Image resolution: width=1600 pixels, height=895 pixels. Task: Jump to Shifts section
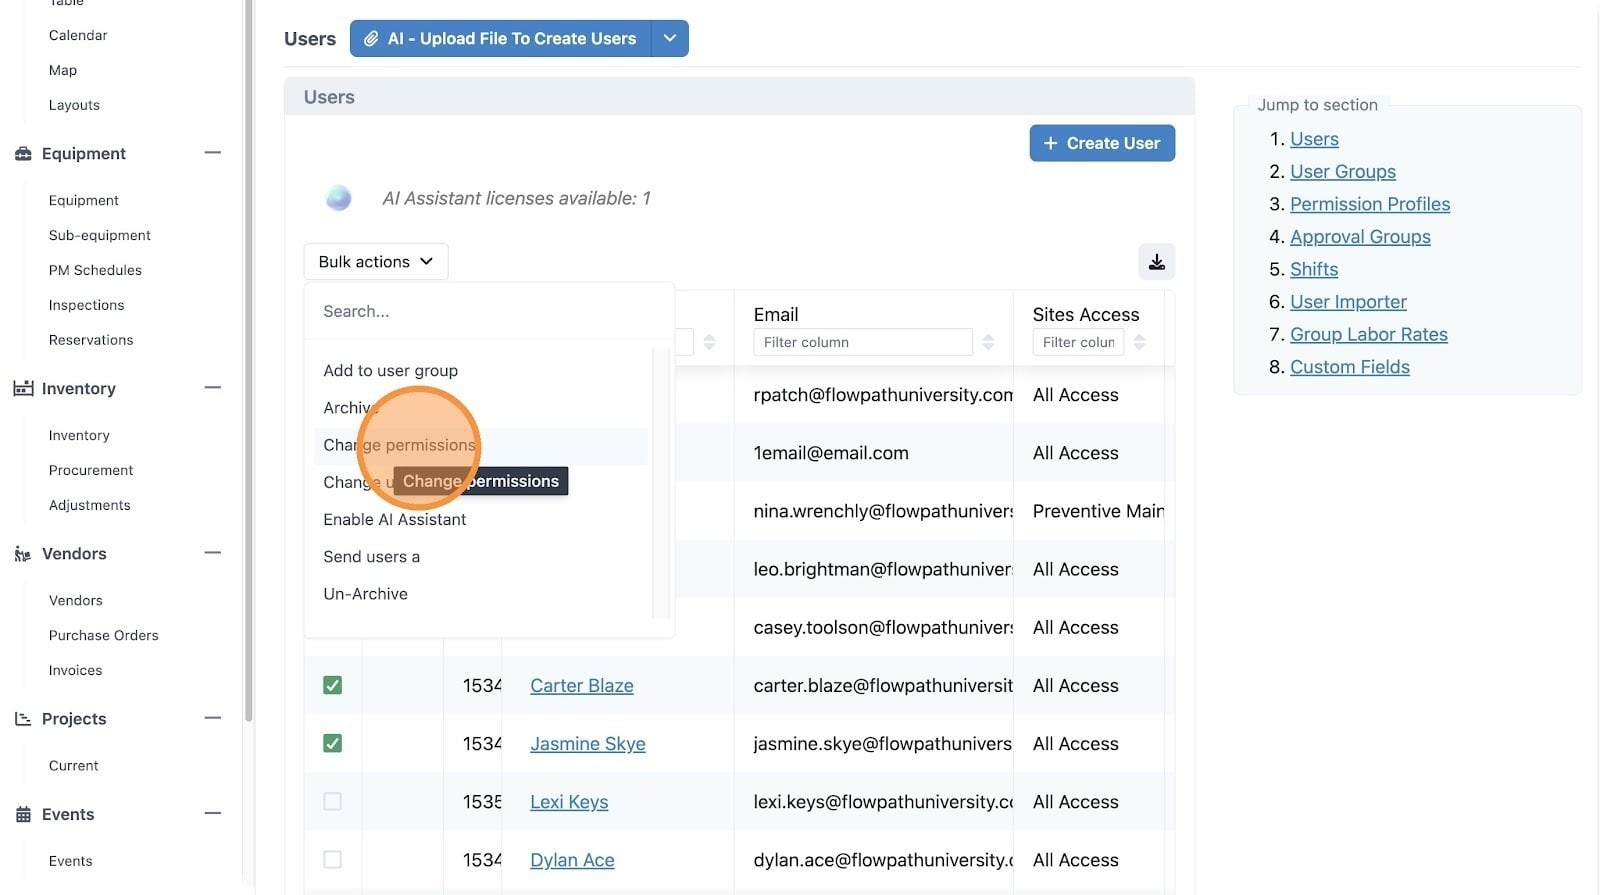pos(1314,269)
